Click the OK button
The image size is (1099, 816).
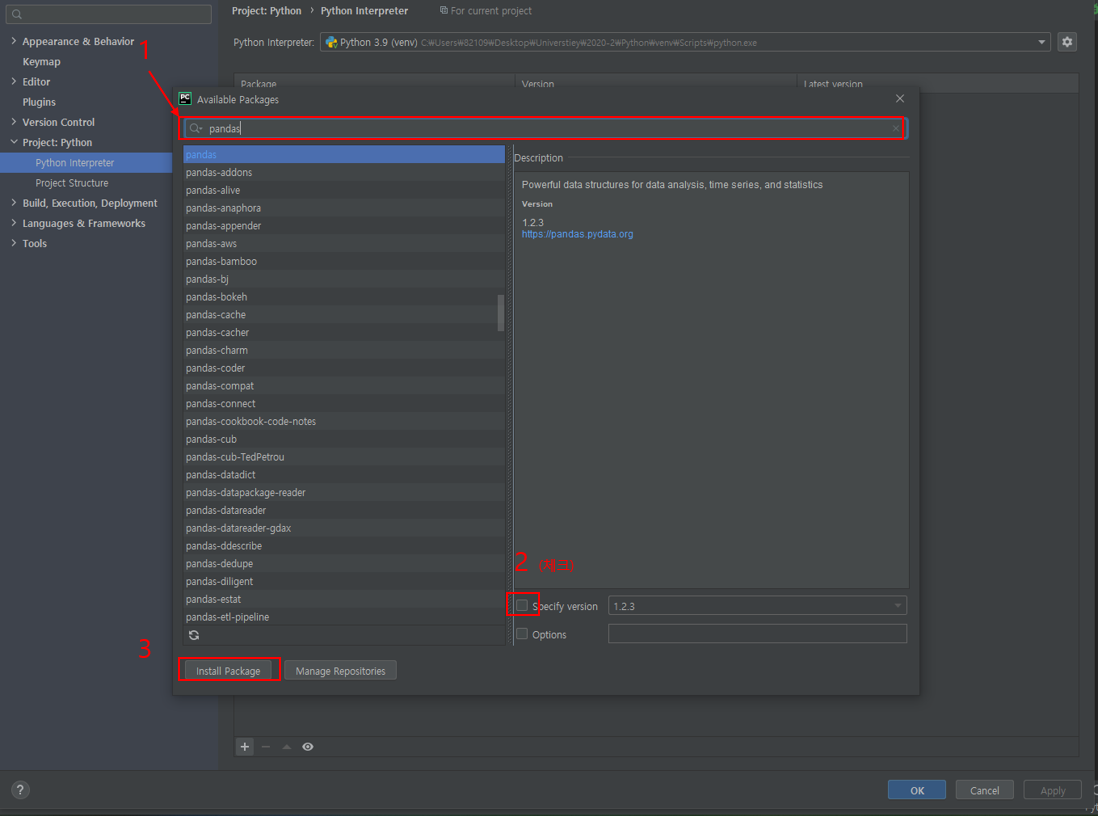917,790
